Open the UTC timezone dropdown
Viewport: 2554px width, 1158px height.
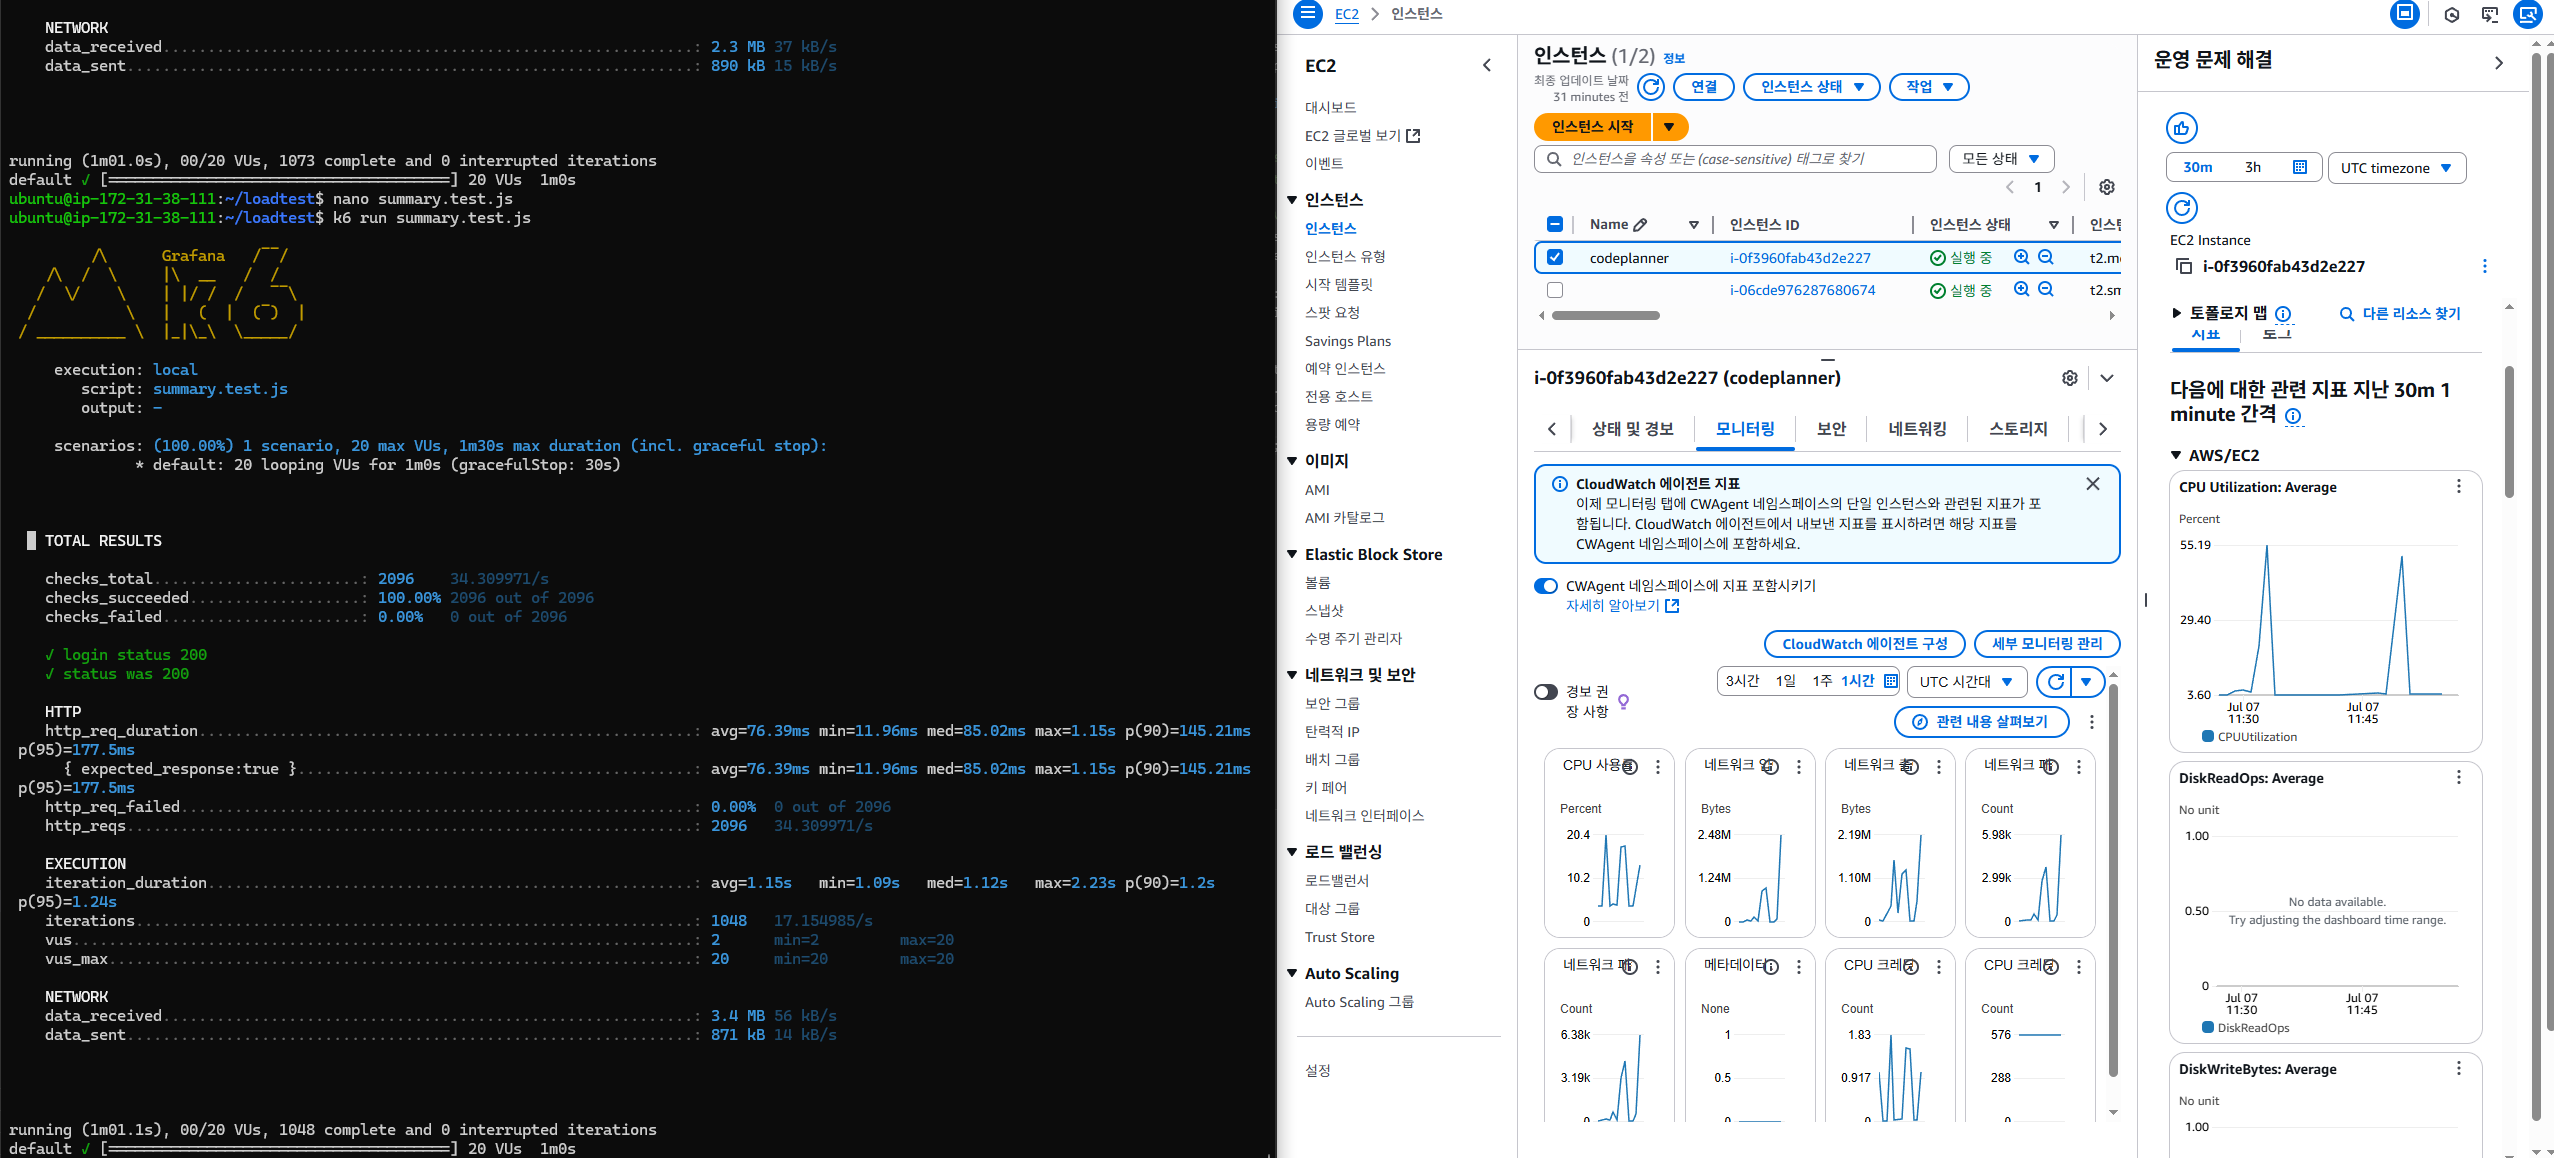2395,168
